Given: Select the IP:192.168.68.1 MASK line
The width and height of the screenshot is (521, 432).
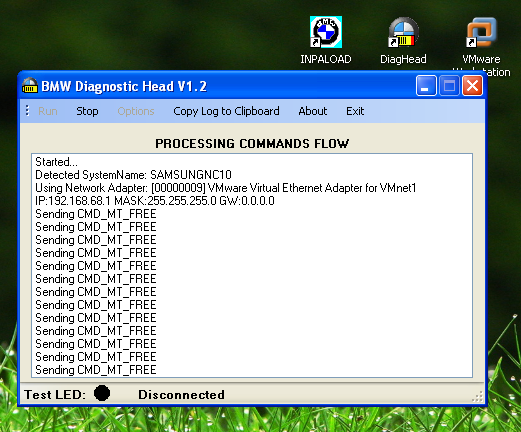Looking at the screenshot, I should click(155, 201).
